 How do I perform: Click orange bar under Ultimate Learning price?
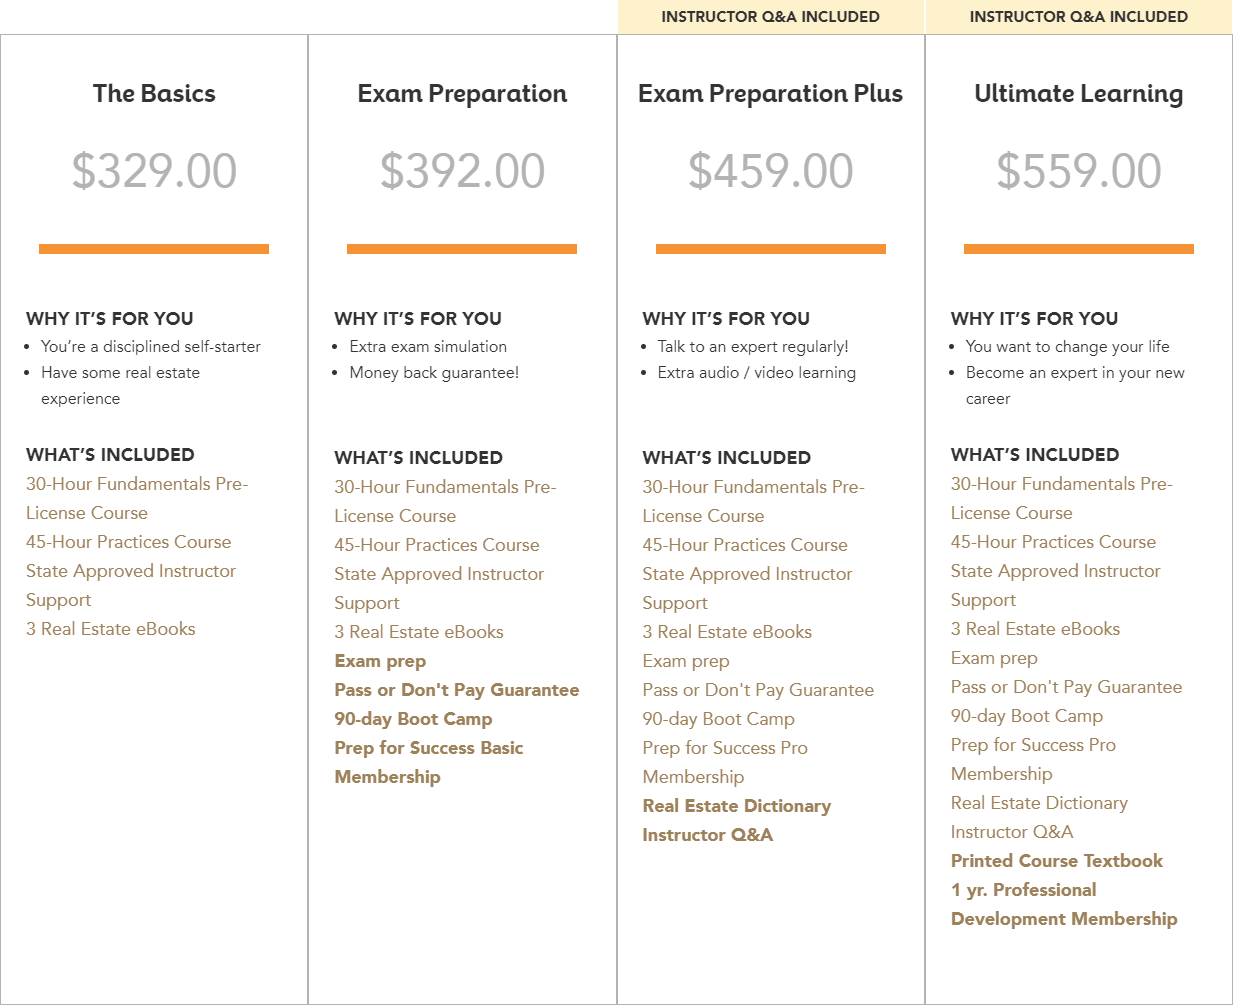pos(1078,249)
